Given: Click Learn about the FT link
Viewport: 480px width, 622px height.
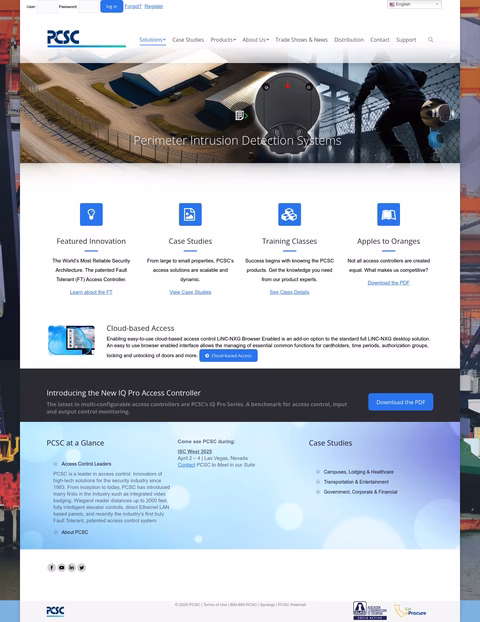Looking at the screenshot, I should pyautogui.click(x=91, y=292).
